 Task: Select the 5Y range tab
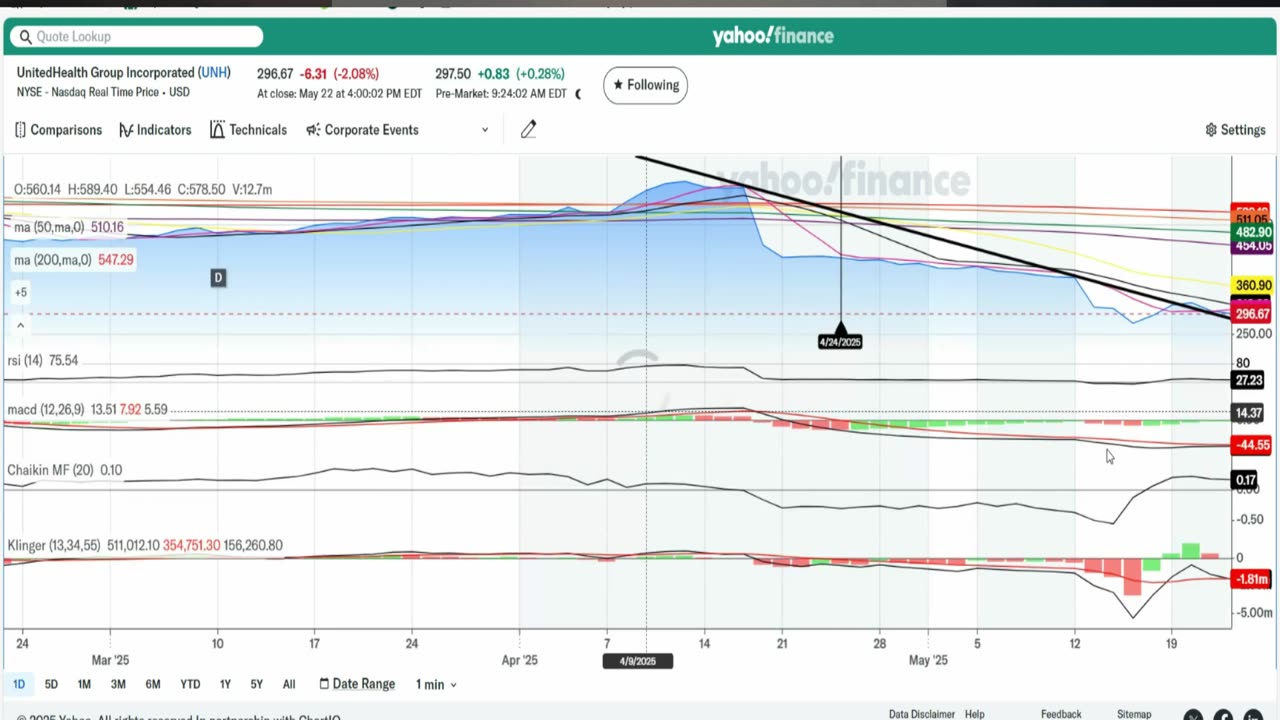(257, 684)
